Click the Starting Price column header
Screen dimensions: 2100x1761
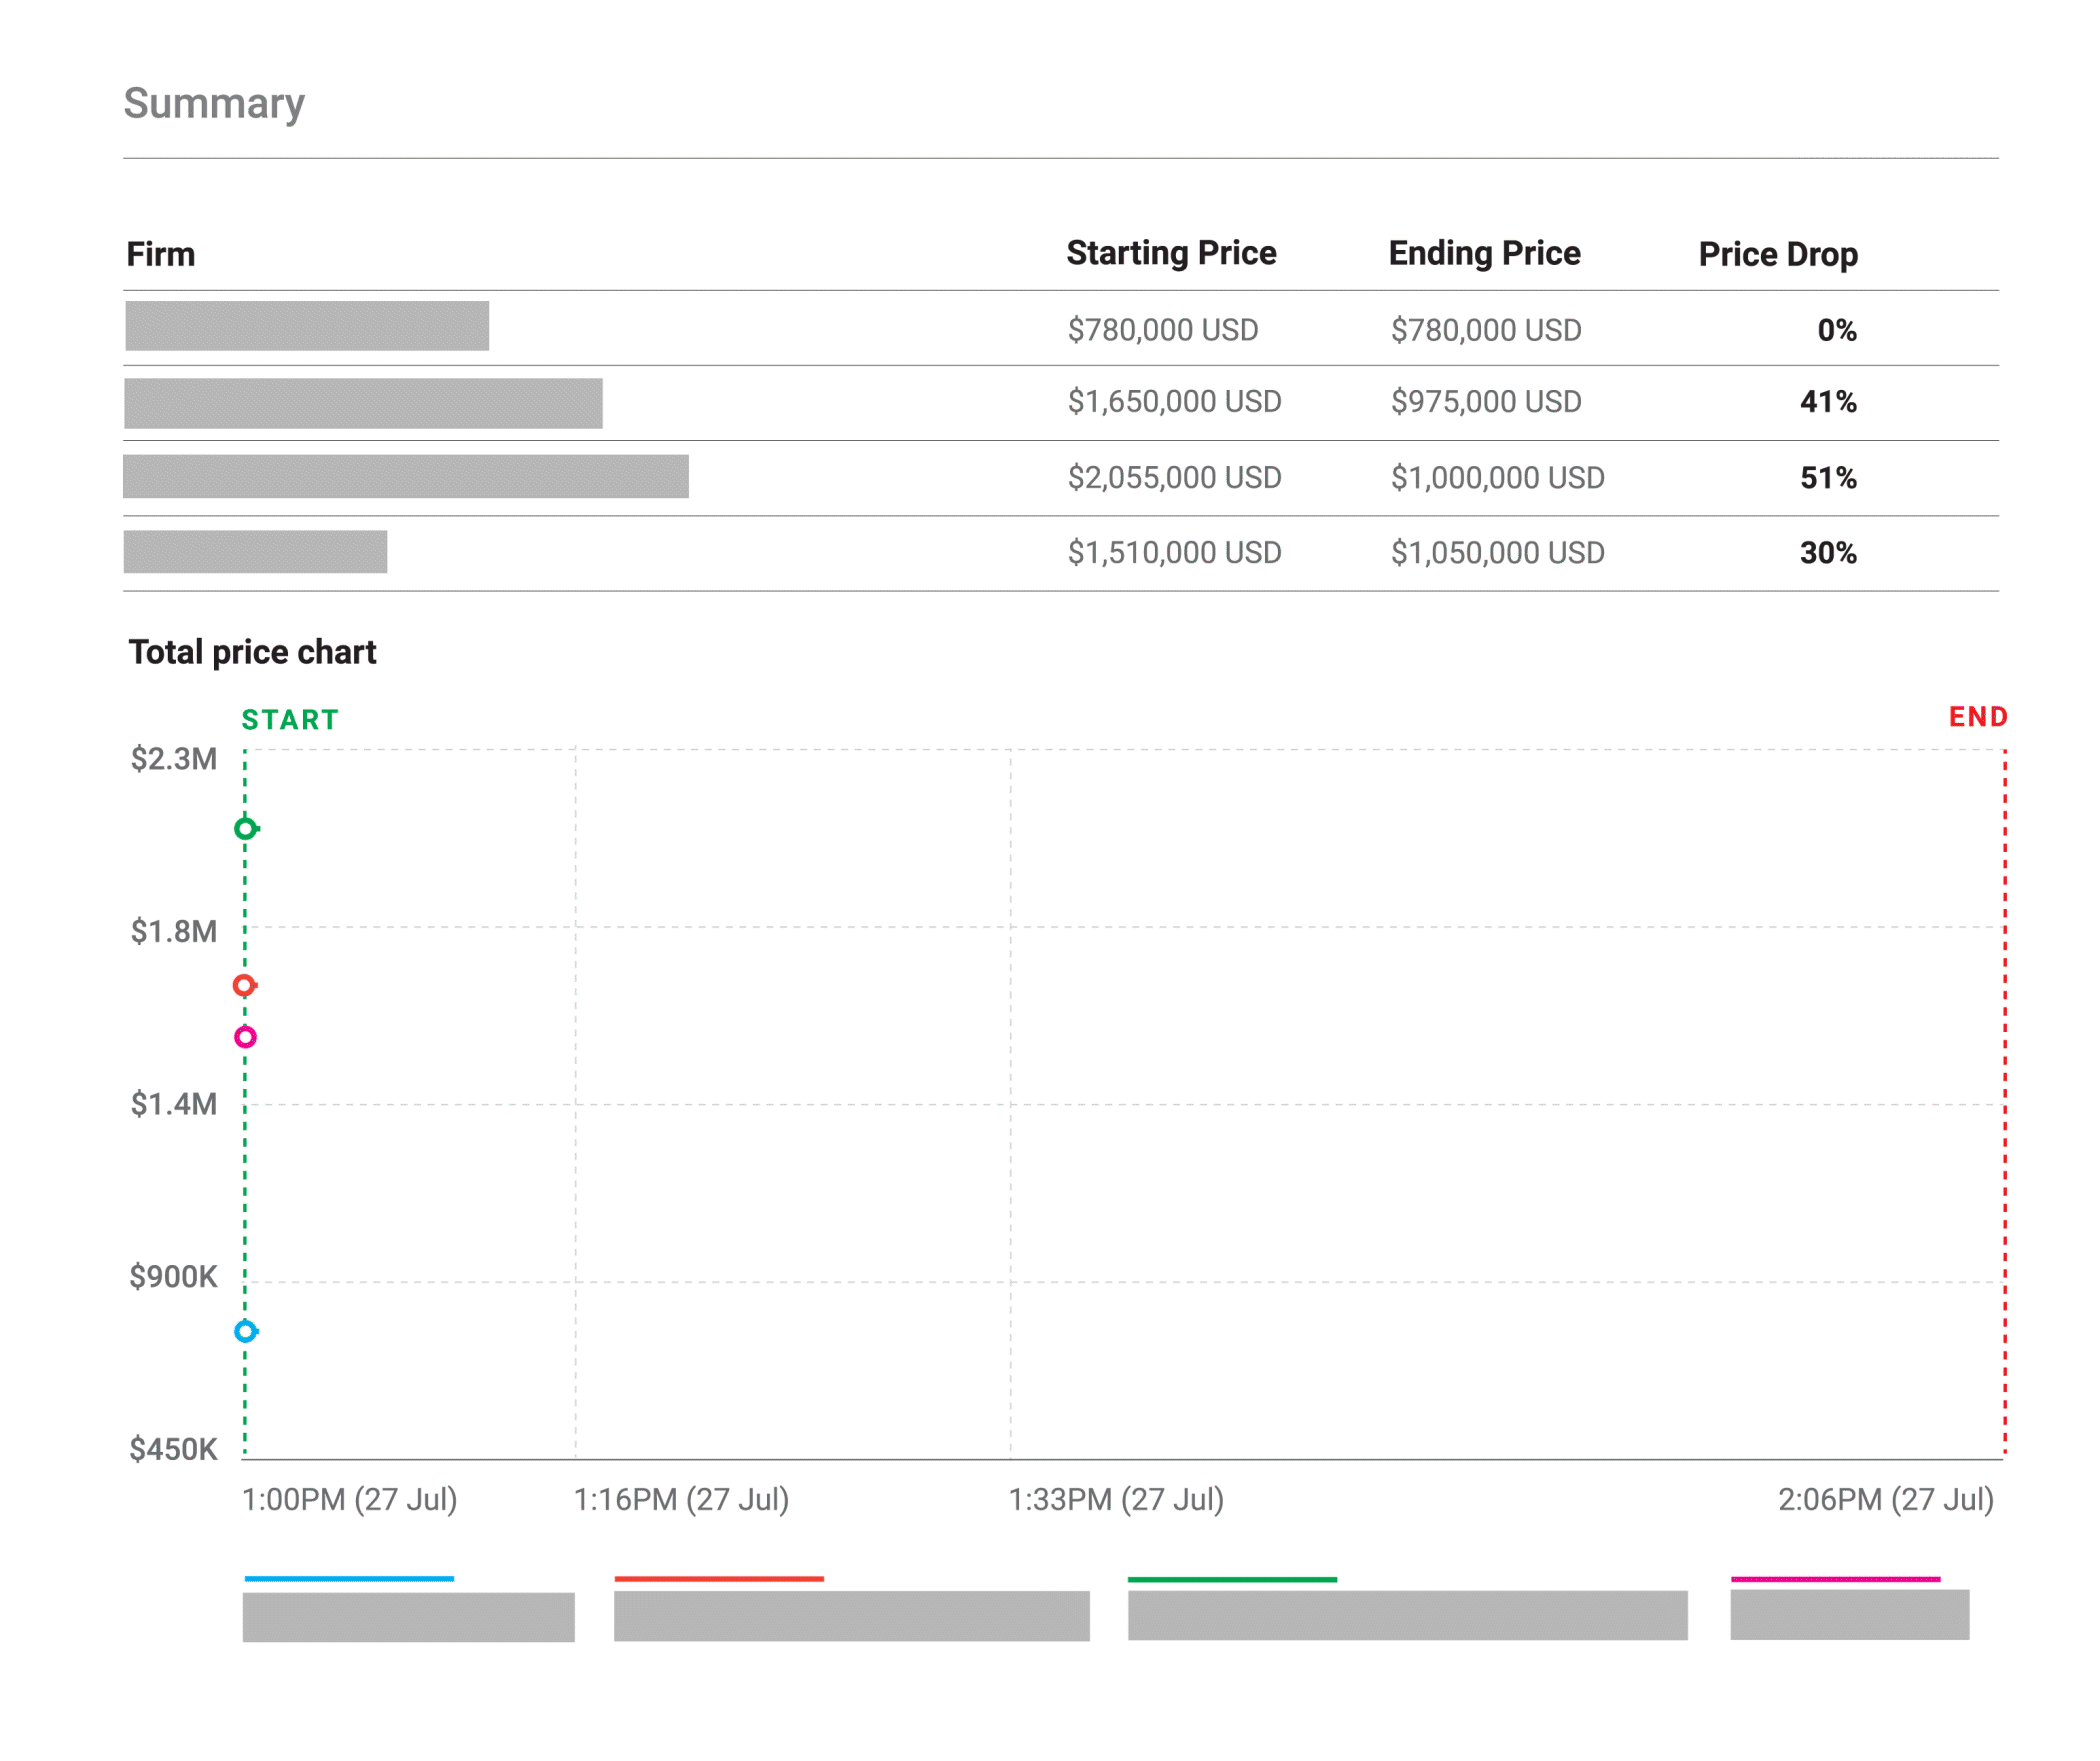click(1172, 254)
